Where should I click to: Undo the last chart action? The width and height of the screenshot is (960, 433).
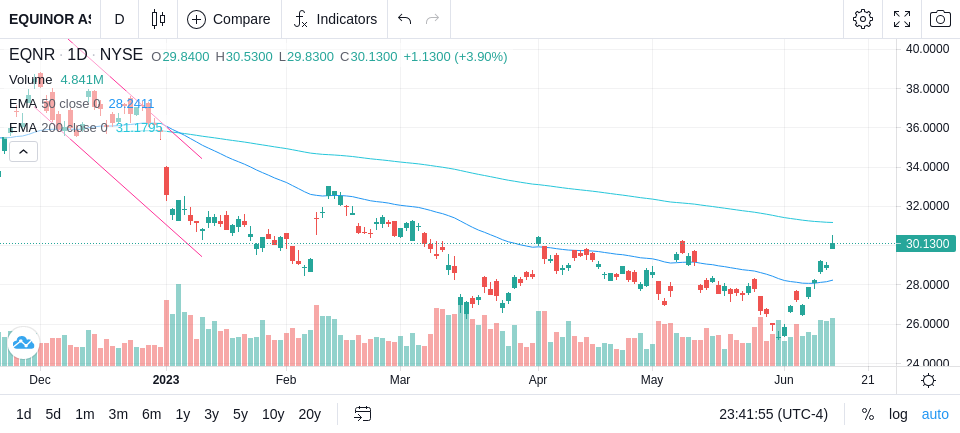point(404,19)
